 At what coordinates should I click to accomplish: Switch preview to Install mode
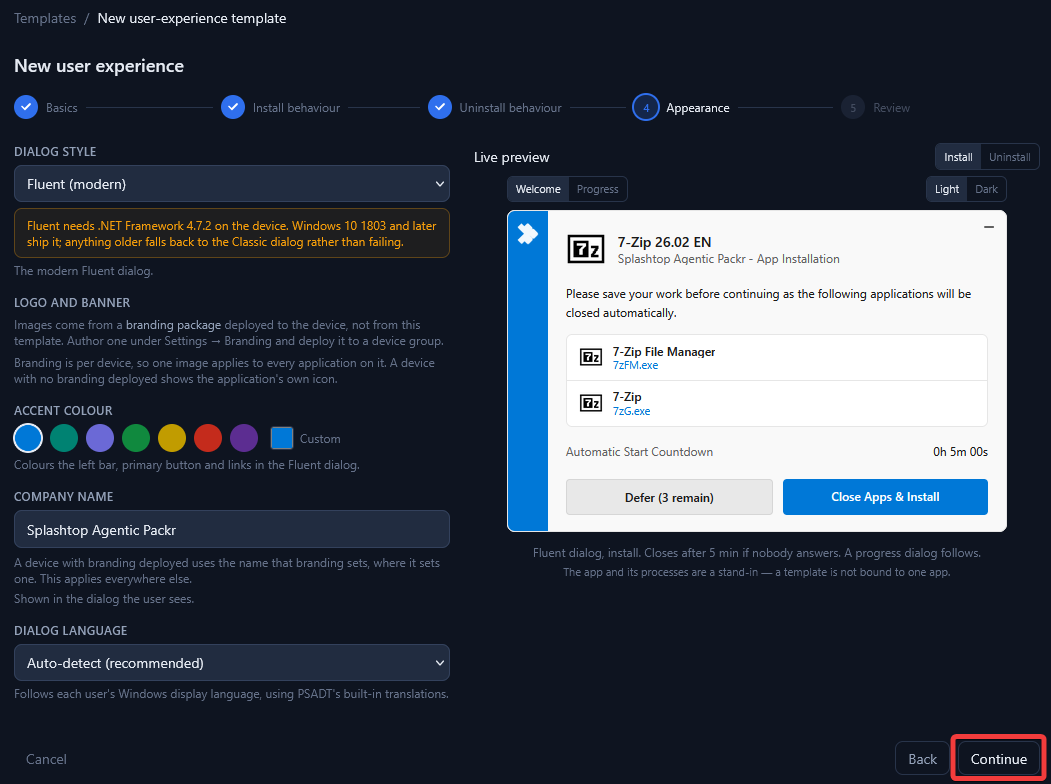coord(958,157)
